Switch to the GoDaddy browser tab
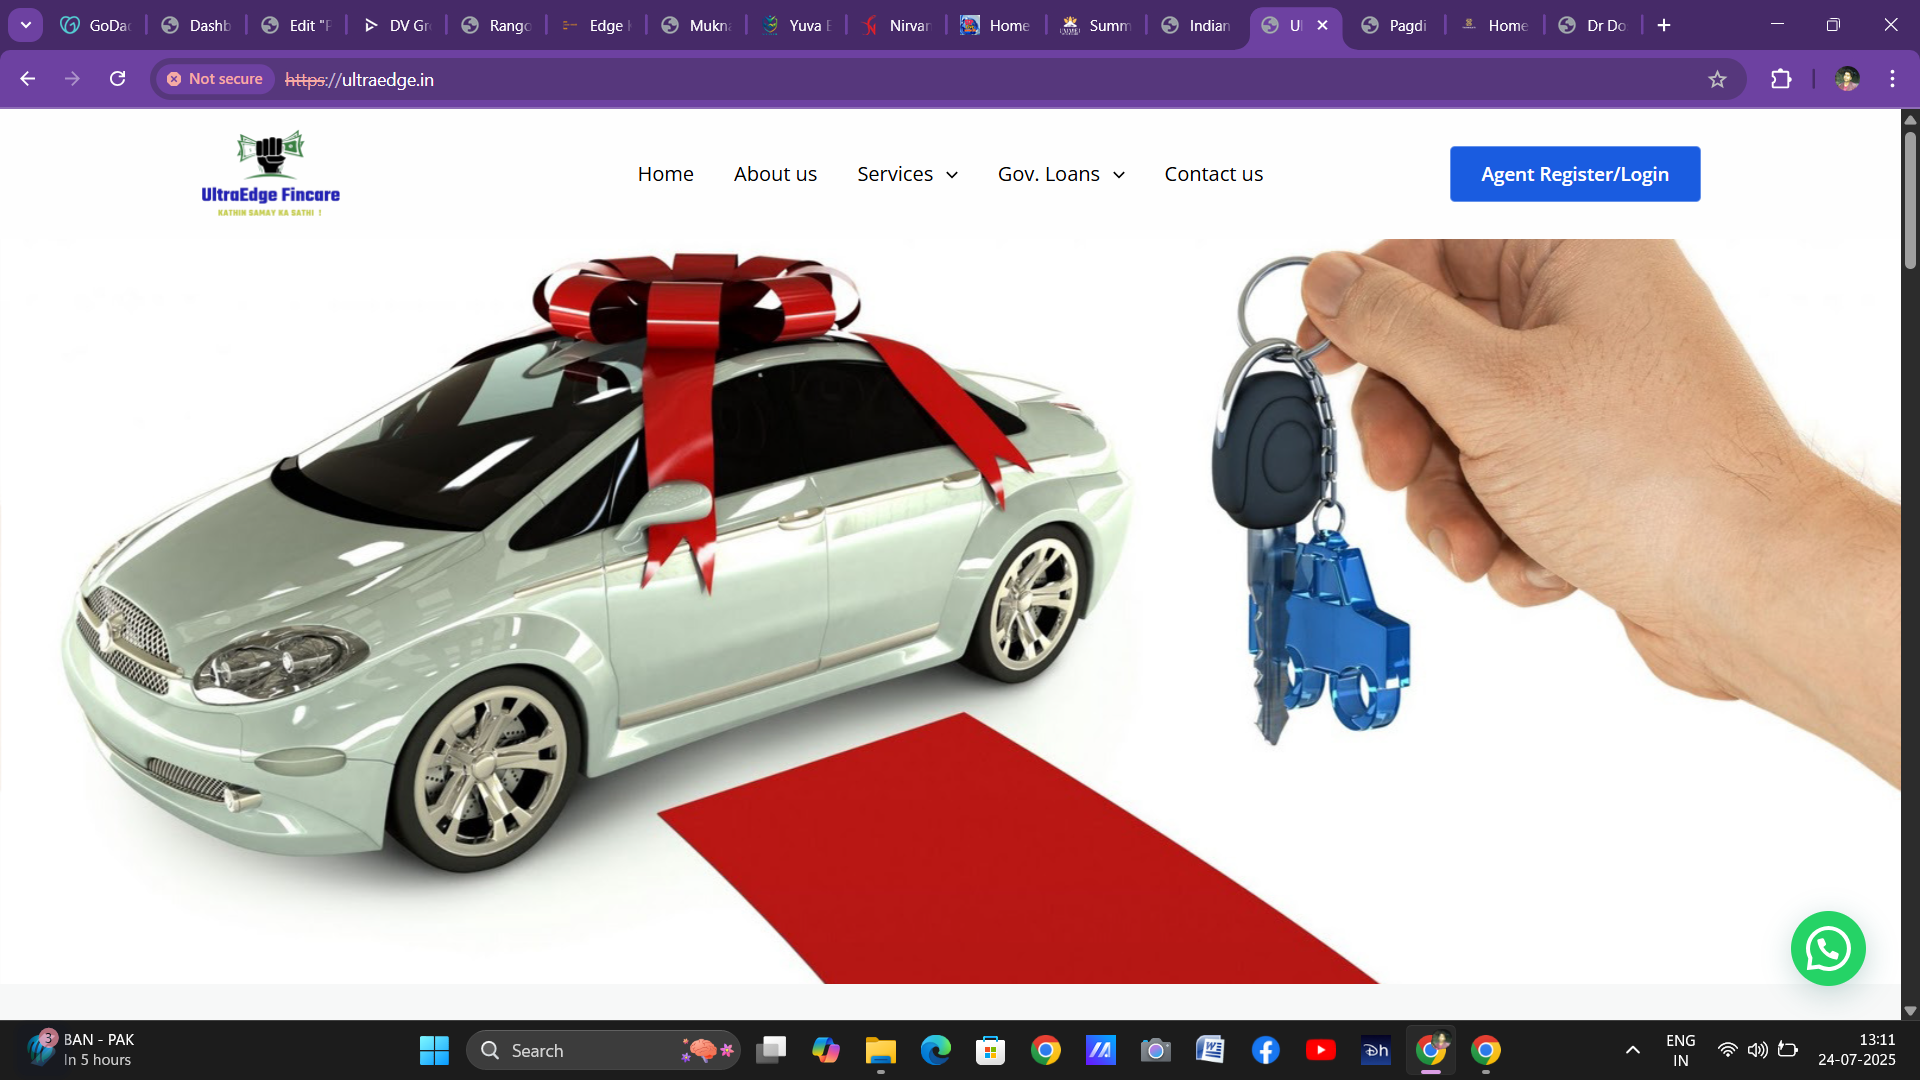 click(x=97, y=25)
